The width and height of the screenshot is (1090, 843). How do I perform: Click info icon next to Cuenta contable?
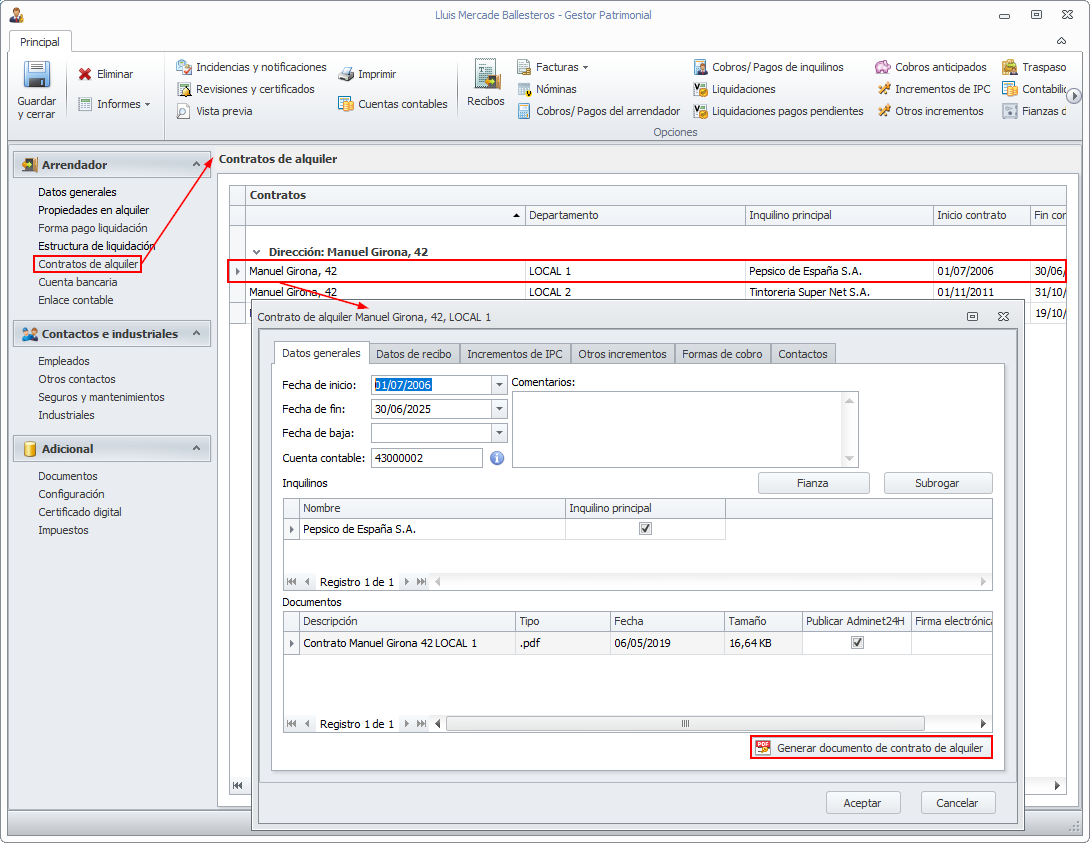[x=497, y=458]
